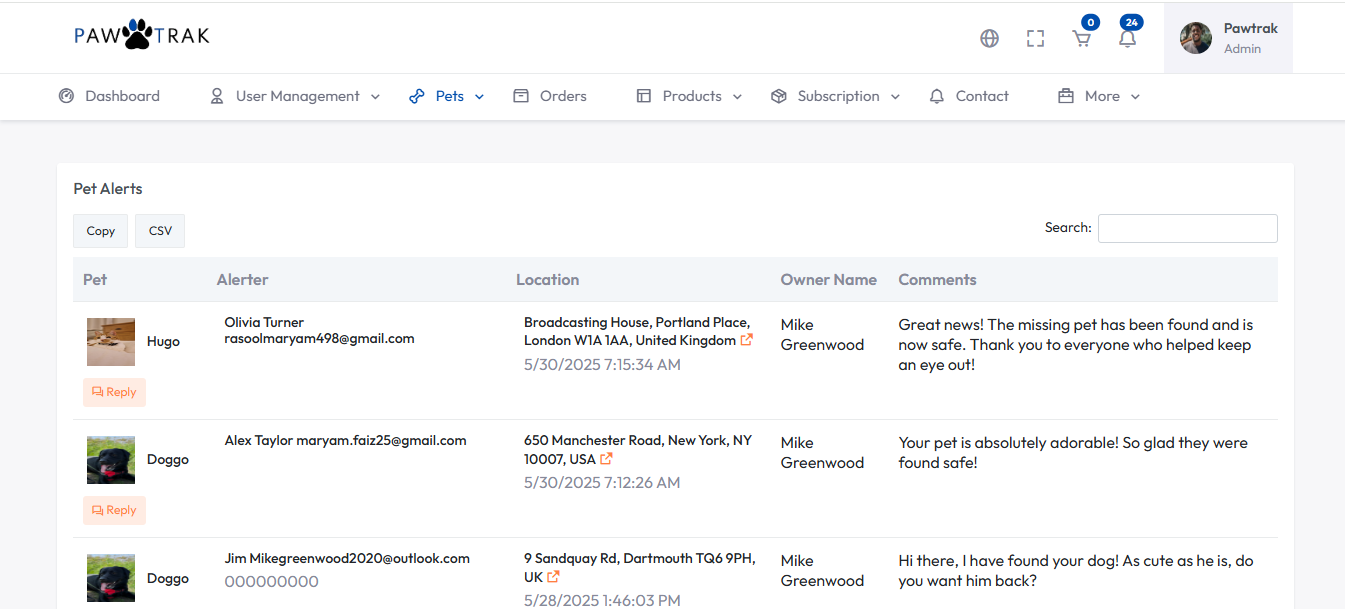Export the table with CSV button
Image resolution: width=1345 pixels, height=609 pixels.
coord(160,231)
